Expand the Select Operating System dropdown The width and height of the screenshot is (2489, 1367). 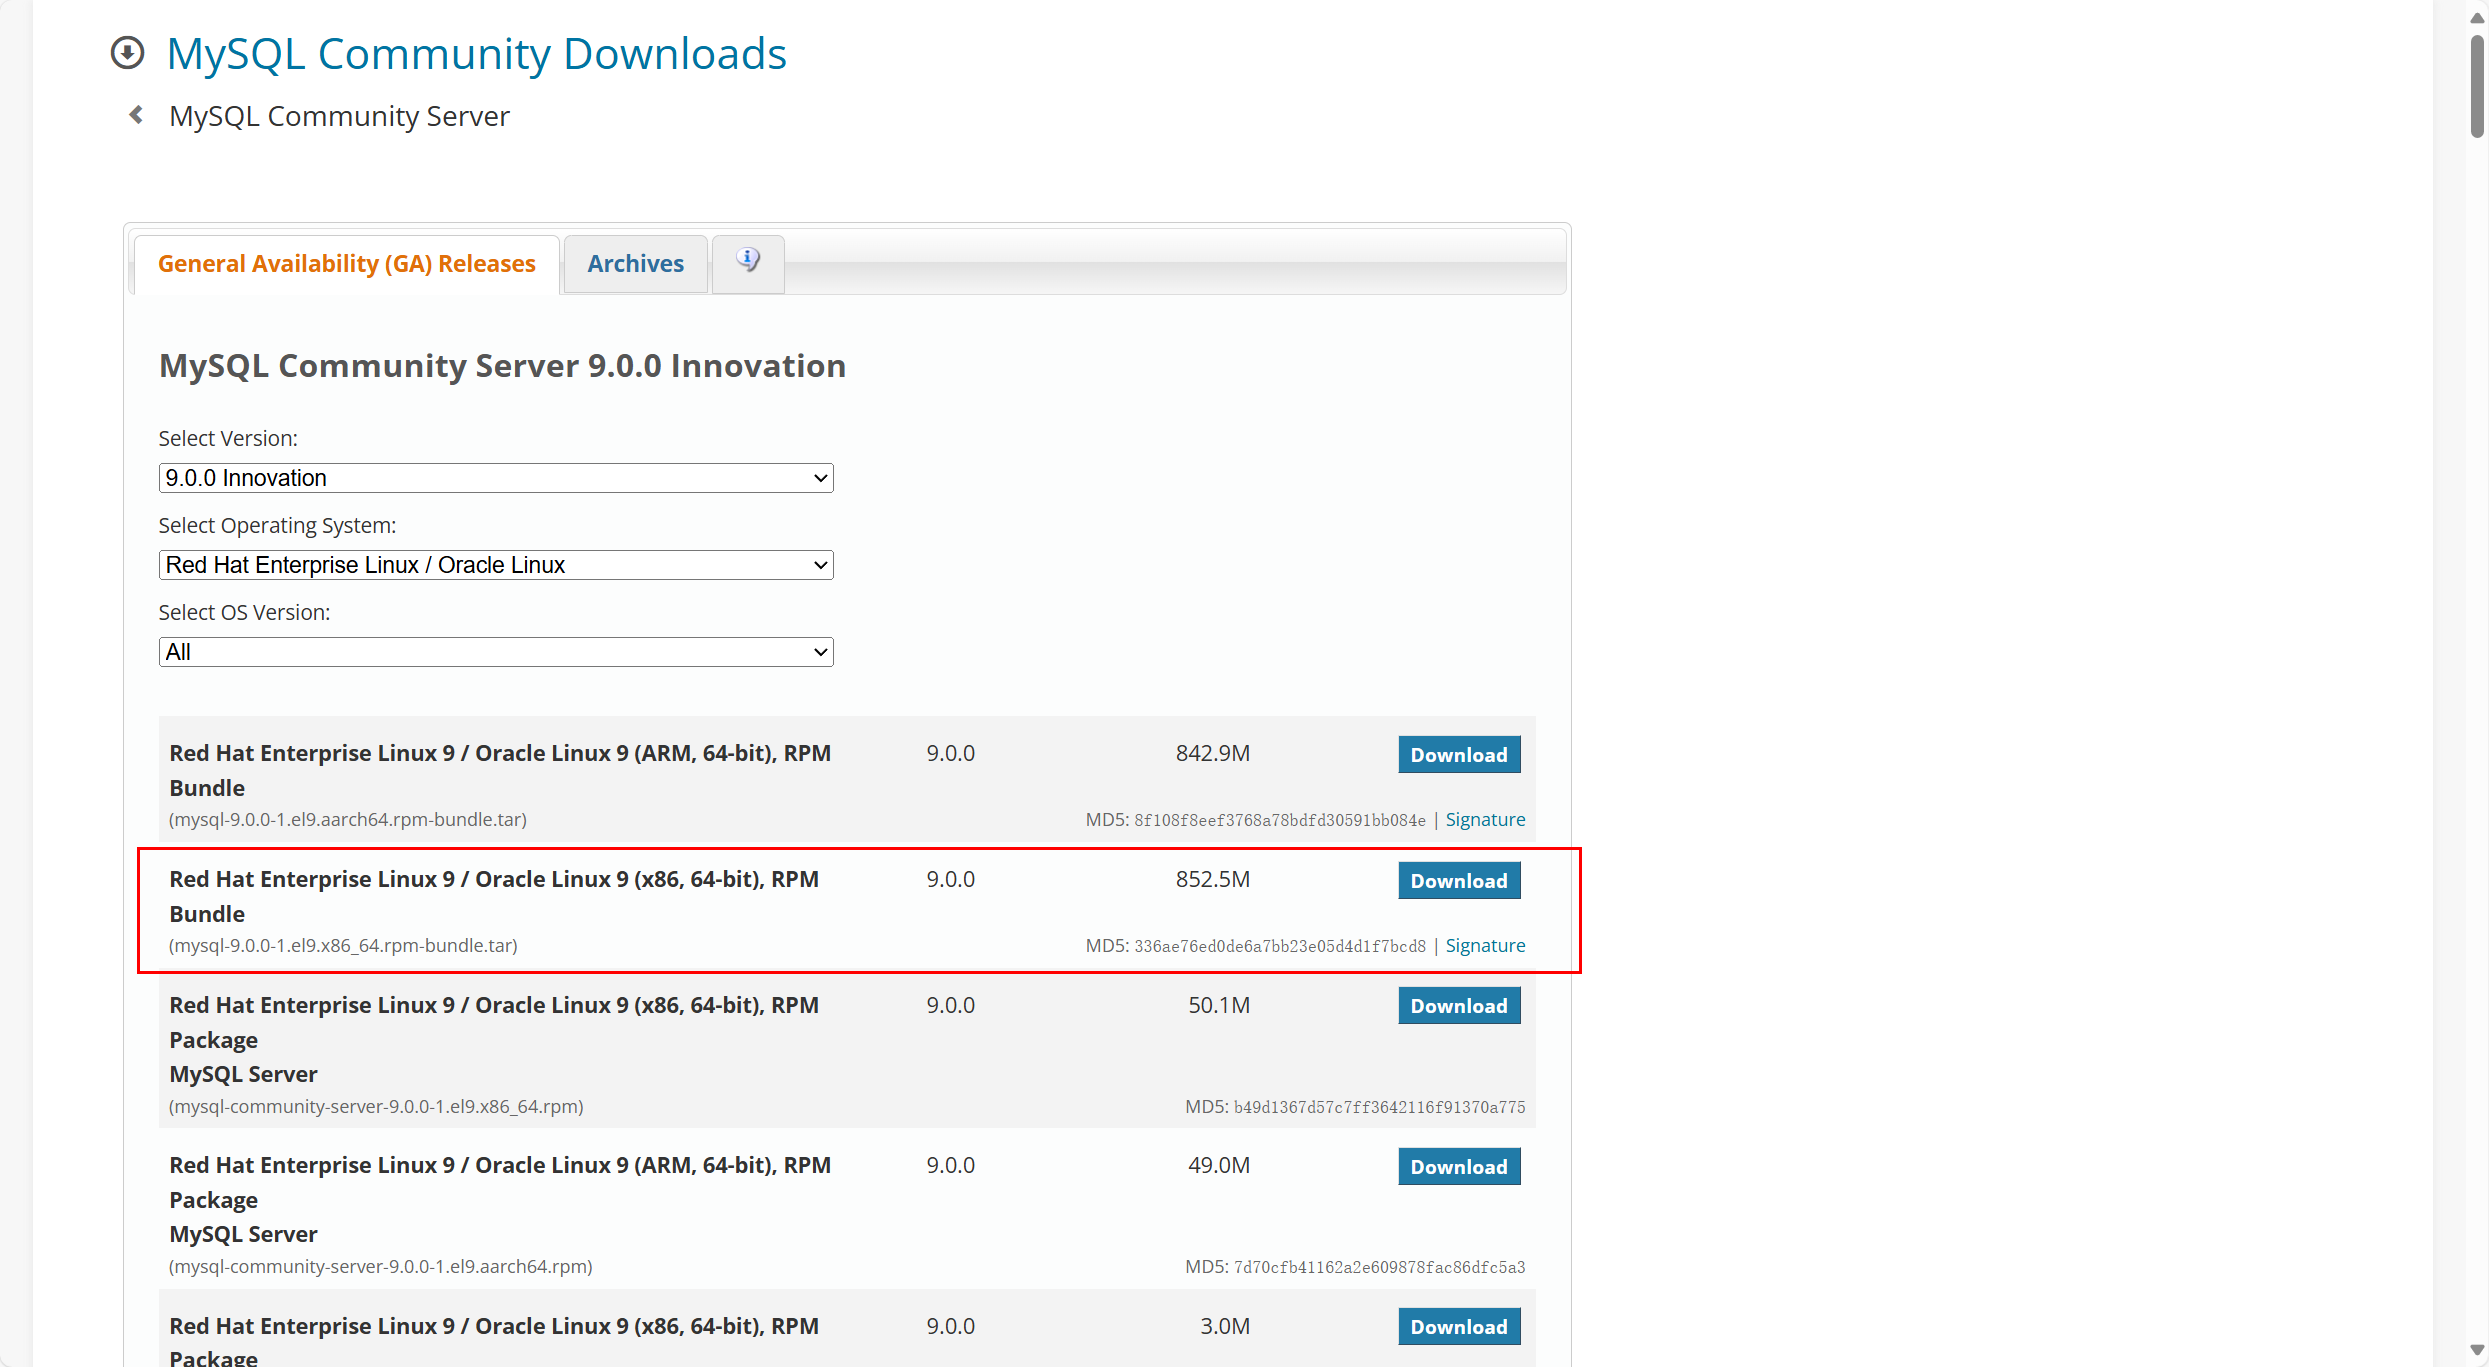pyautogui.click(x=495, y=565)
